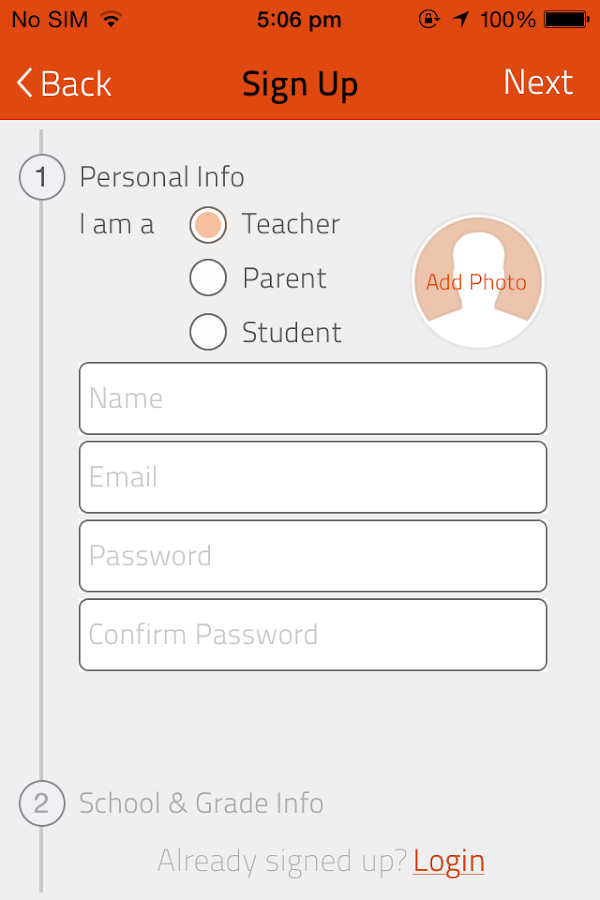Focus the Name input field
This screenshot has width=600, height=900.
coord(313,398)
